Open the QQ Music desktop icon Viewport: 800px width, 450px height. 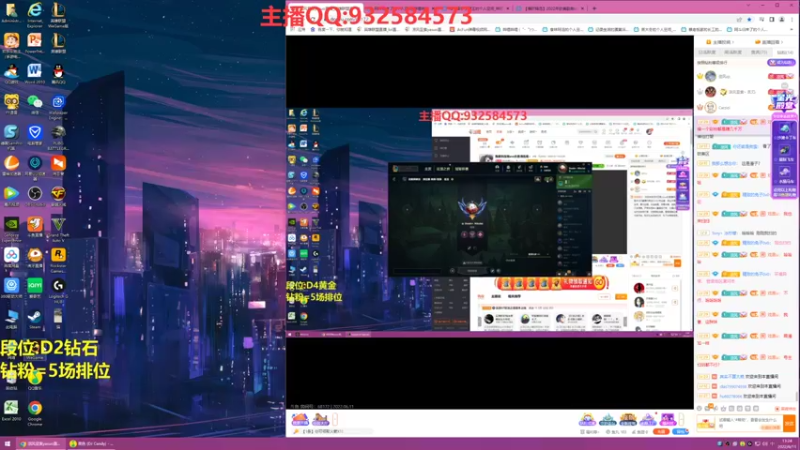tap(35, 381)
